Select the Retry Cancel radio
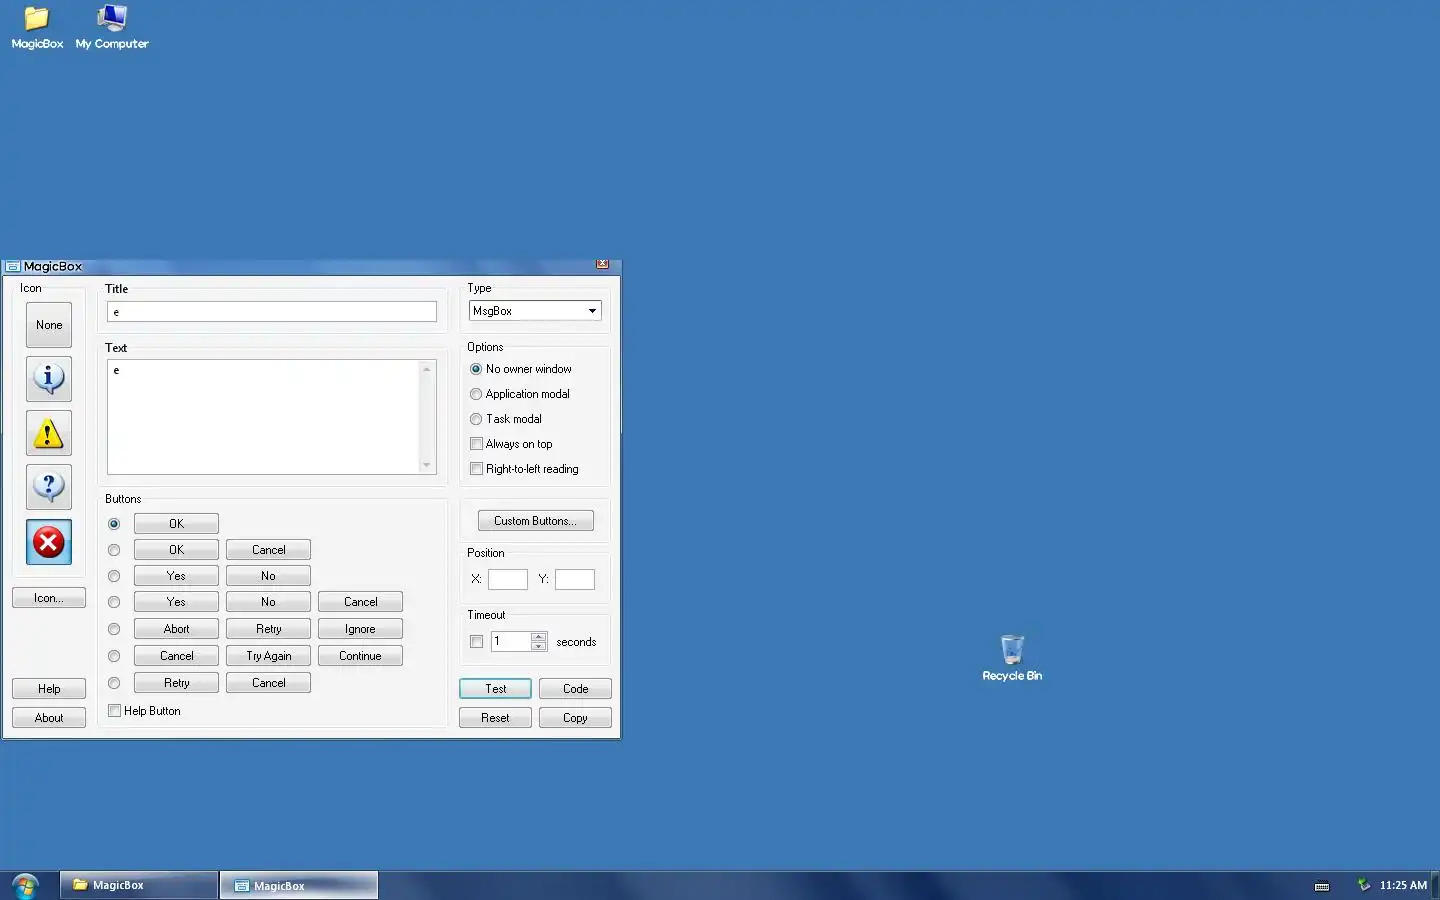Screen dimensions: 1440x900 click(114, 683)
